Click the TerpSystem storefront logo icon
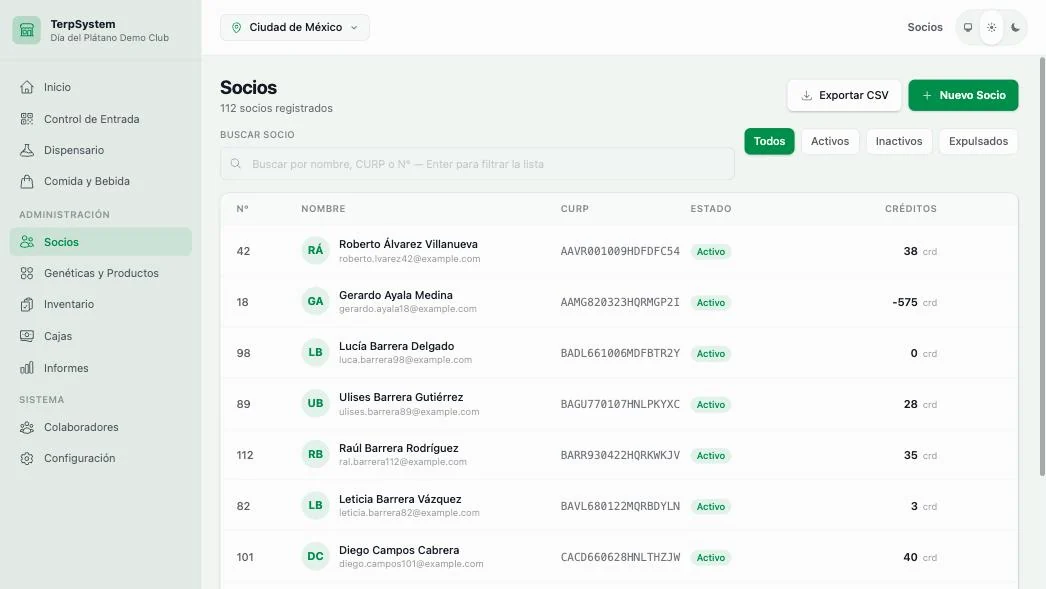The height and width of the screenshot is (589, 1046). point(27,30)
